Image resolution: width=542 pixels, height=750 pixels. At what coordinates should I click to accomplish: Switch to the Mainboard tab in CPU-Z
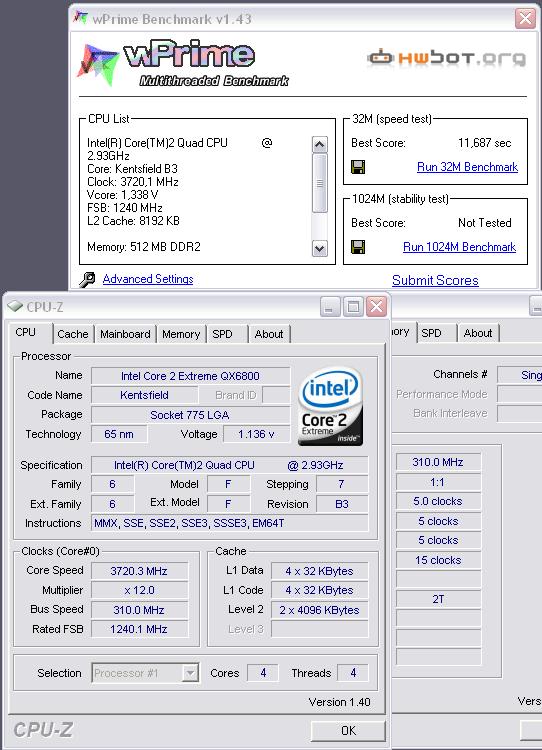click(x=125, y=334)
